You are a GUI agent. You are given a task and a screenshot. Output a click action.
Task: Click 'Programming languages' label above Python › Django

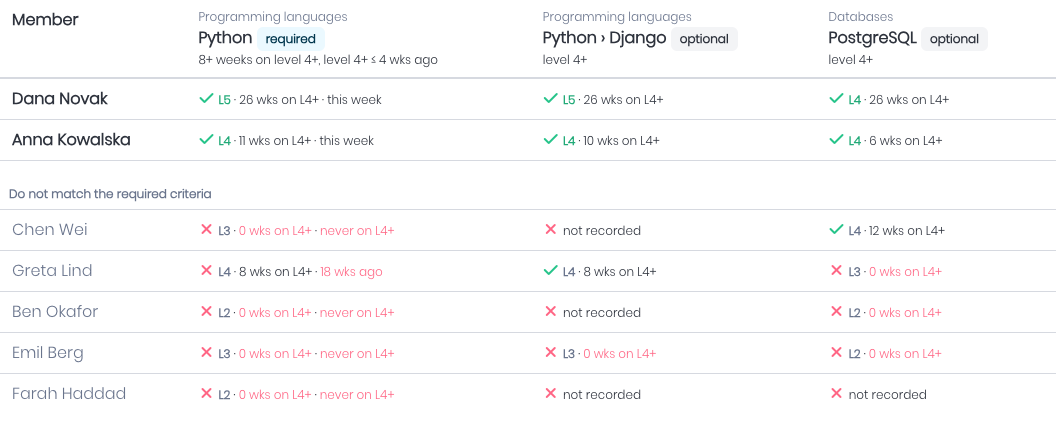click(617, 16)
